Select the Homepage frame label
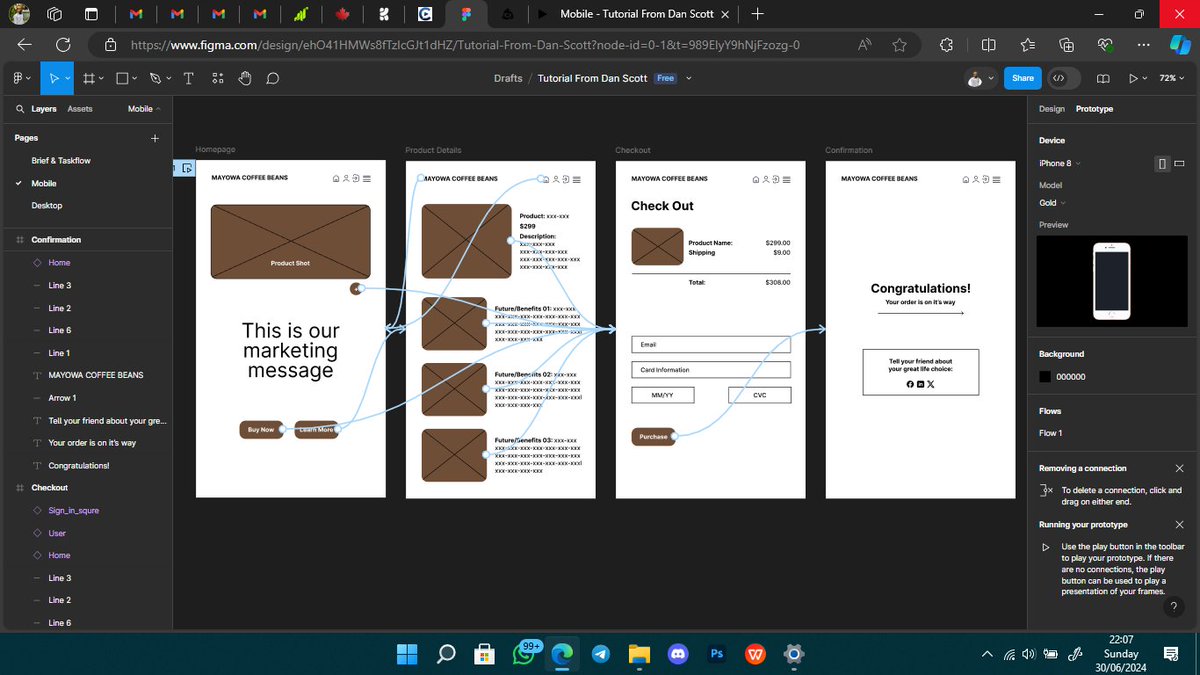 pos(215,150)
